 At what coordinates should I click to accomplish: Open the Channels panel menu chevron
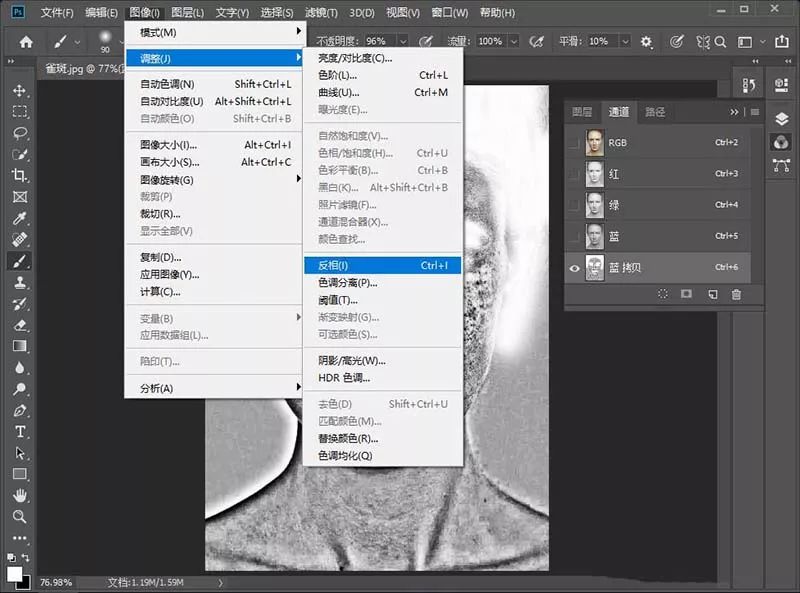click(x=734, y=112)
